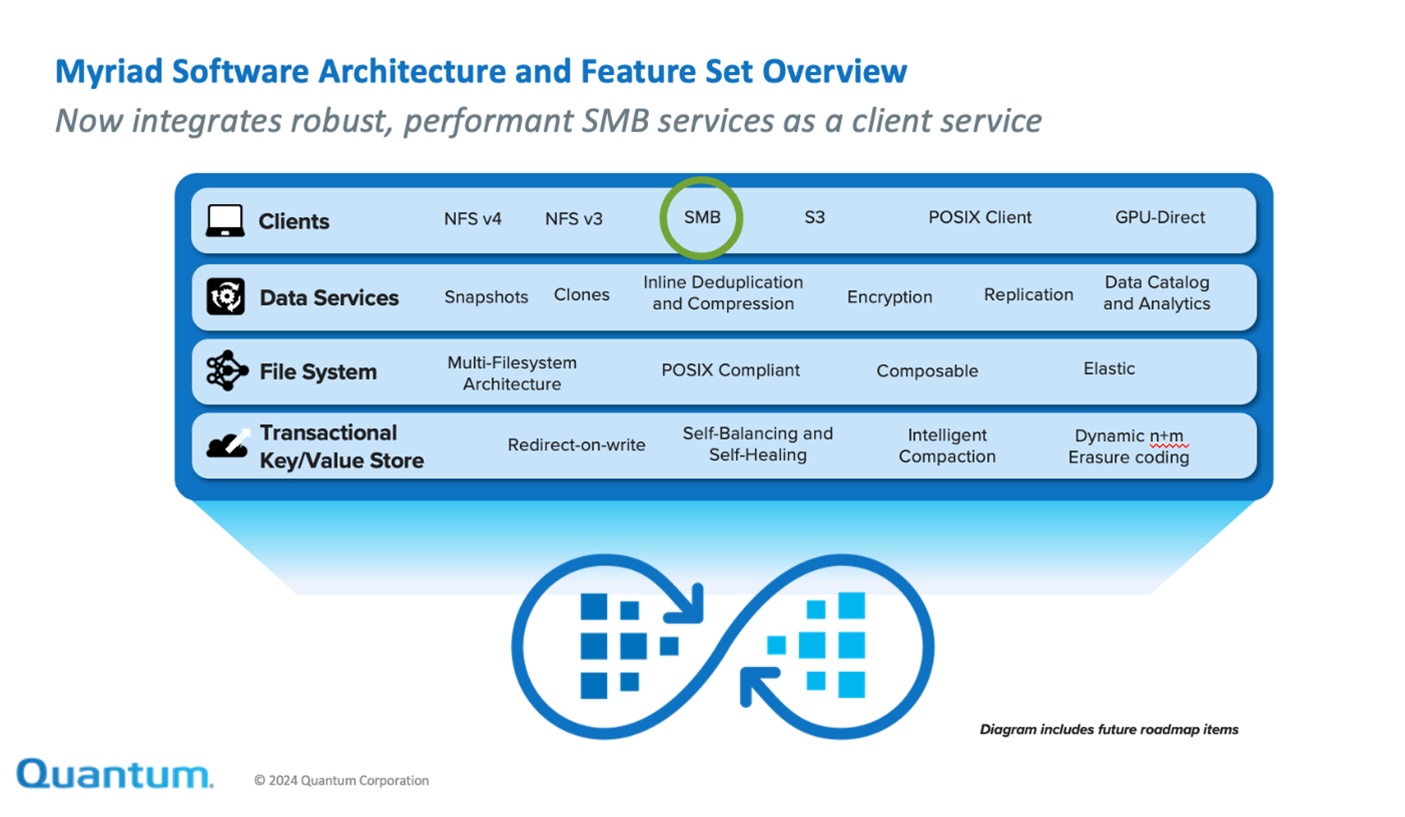
Task: Click the S3 client entry
Action: coord(815,217)
